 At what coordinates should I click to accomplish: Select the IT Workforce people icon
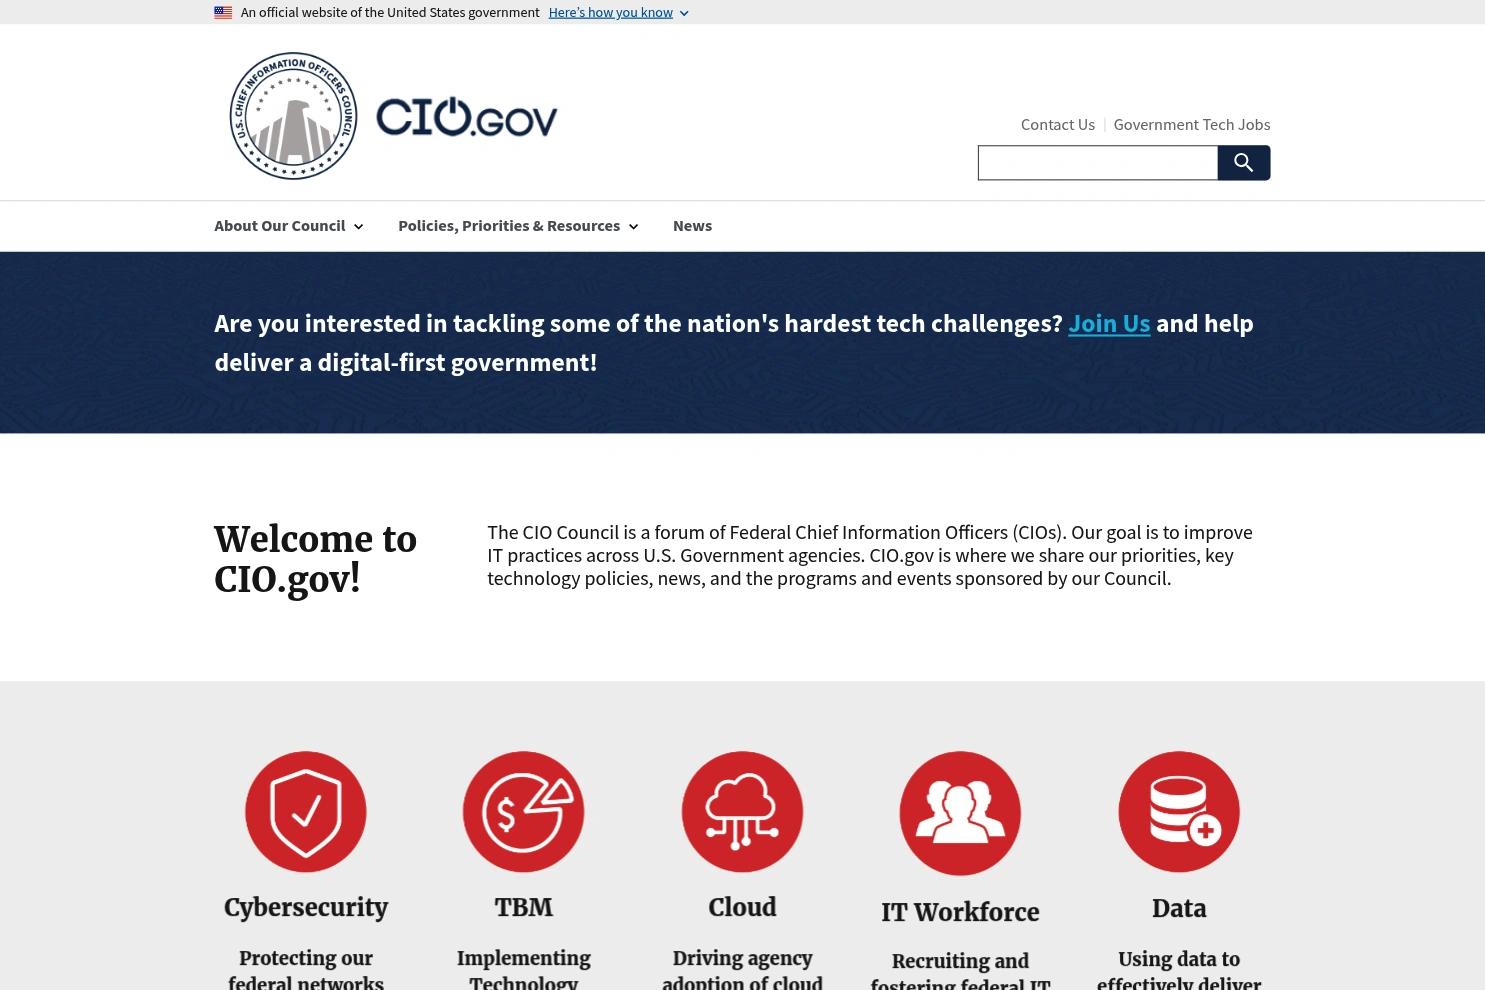pos(959,812)
